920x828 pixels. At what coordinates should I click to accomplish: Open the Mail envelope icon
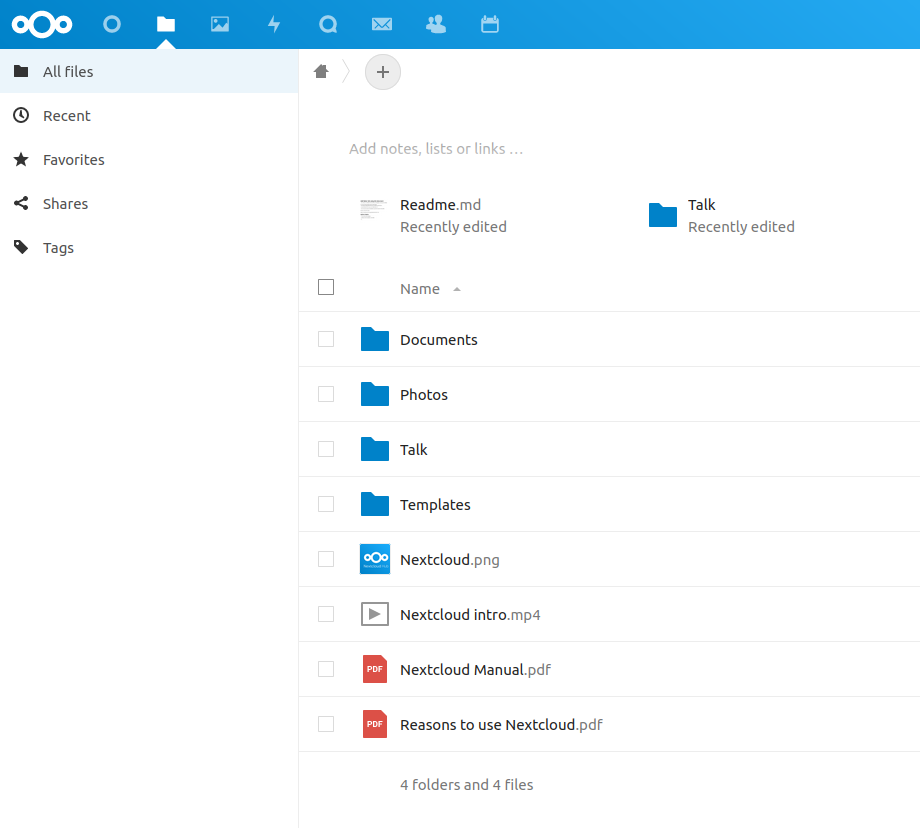pyautogui.click(x=381, y=24)
